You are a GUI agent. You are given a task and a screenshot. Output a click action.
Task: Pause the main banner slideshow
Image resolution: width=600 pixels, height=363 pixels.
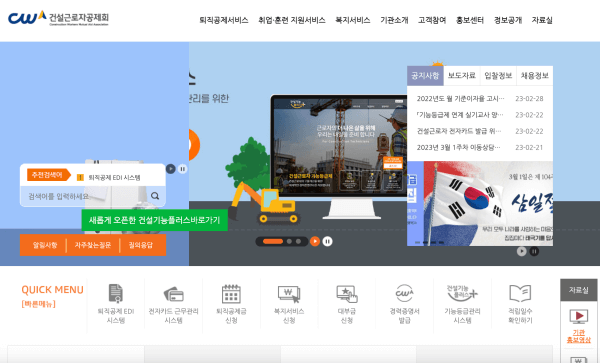[327, 241]
